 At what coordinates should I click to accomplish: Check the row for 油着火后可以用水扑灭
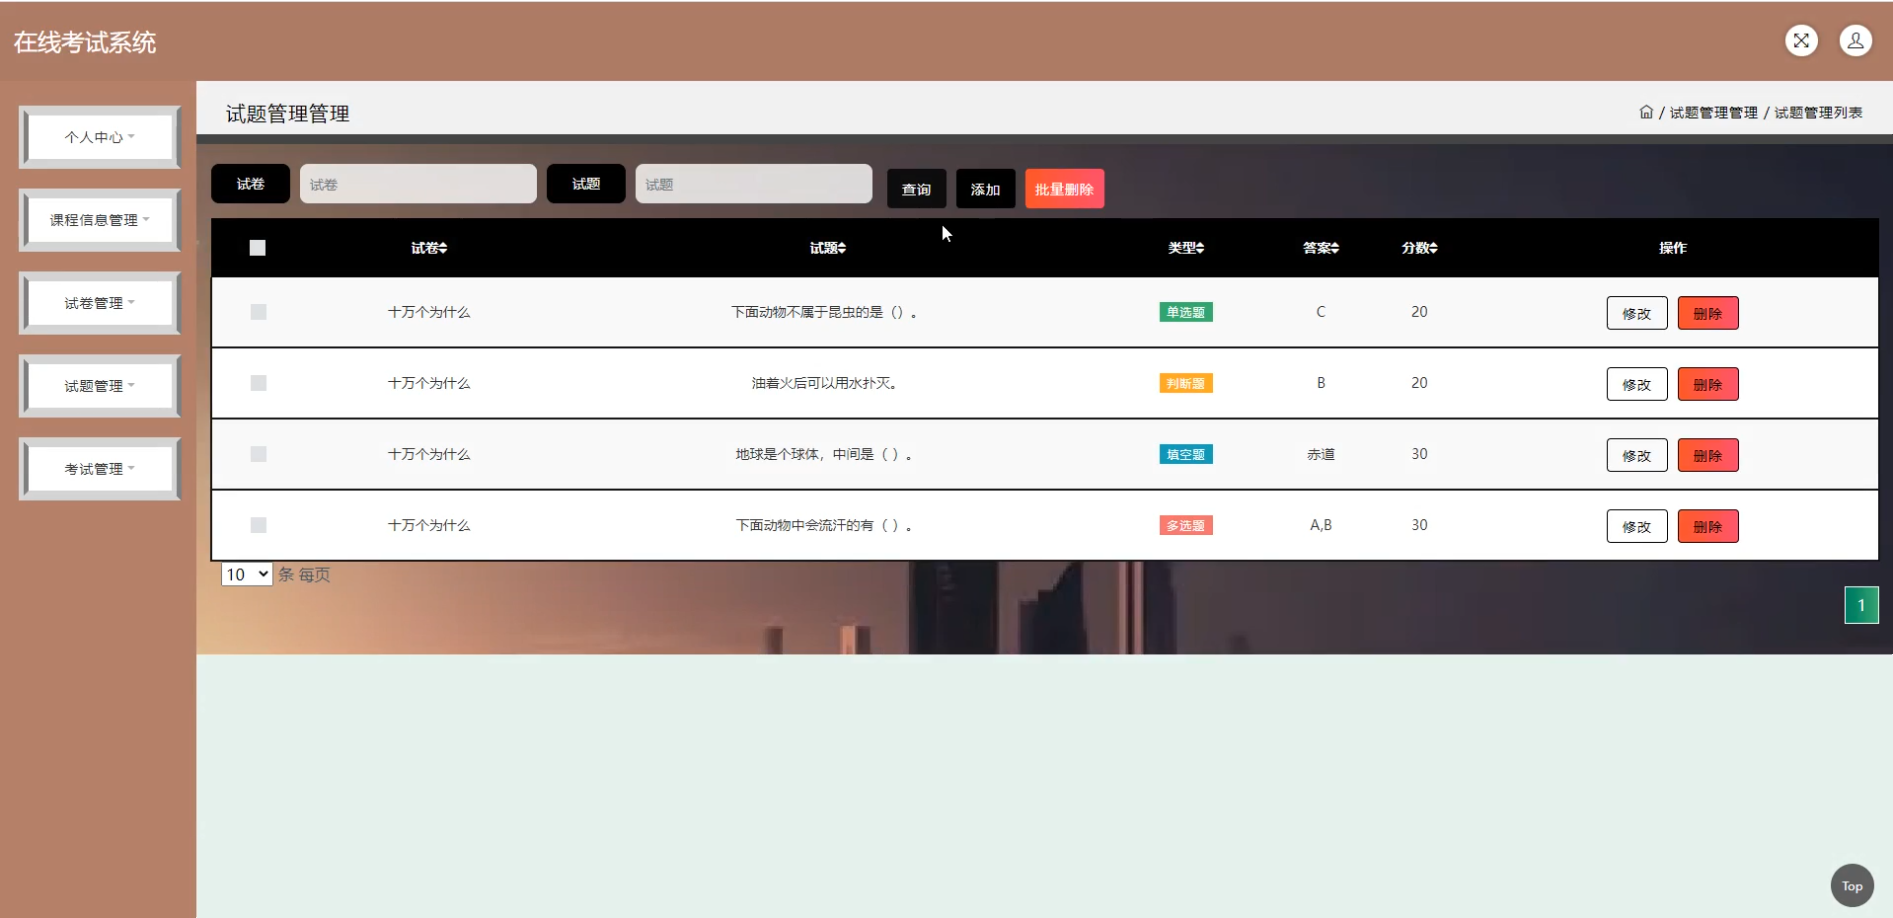pyautogui.click(x=258, y=383)
